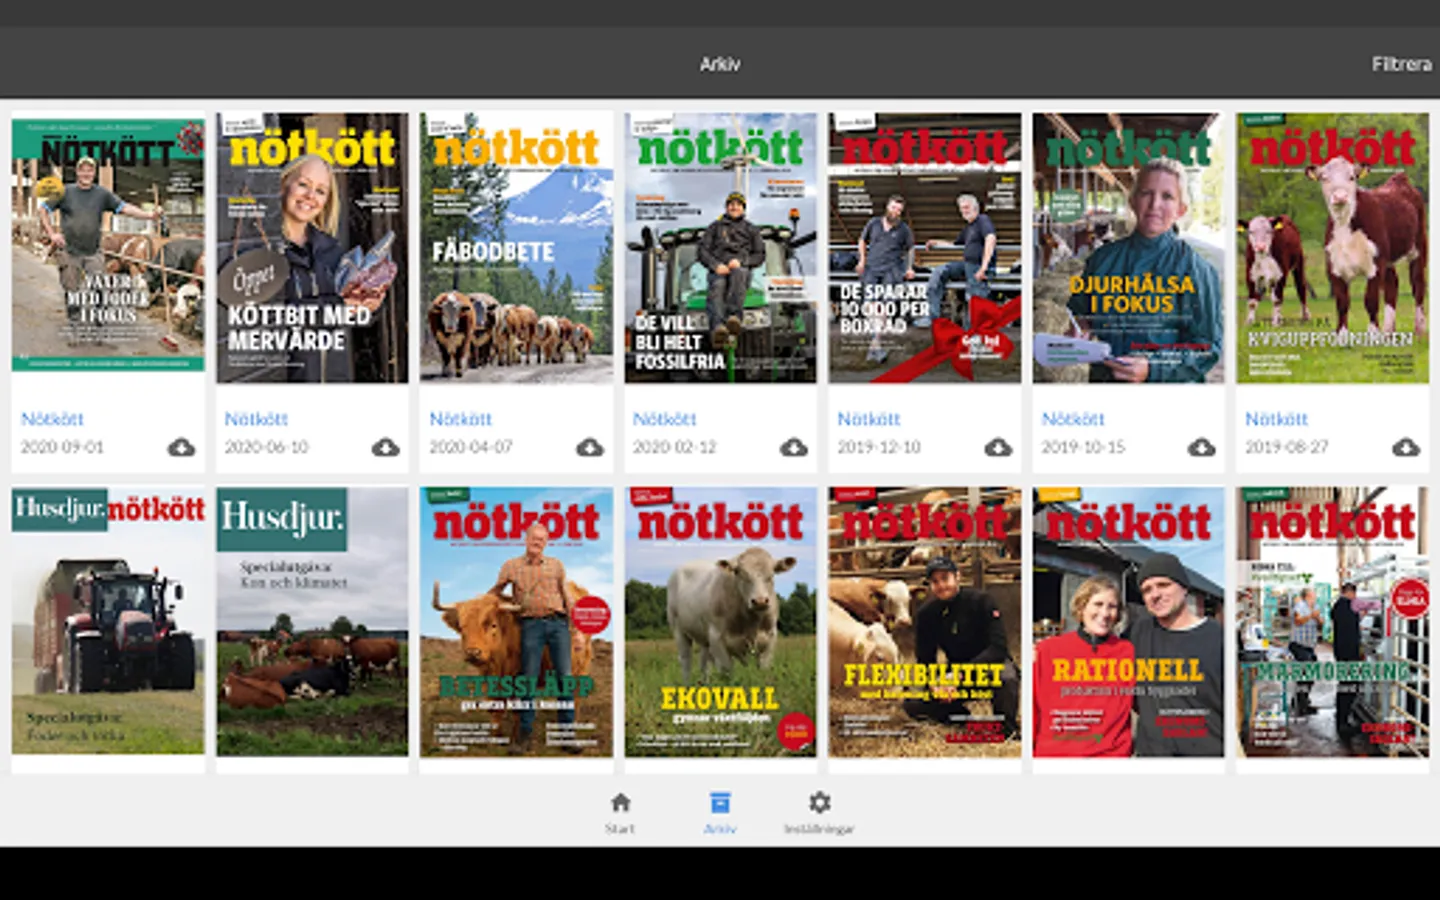Open the 'Ekovall' magazine cover
Viewport: 1440px width, 900px height.
720,622
